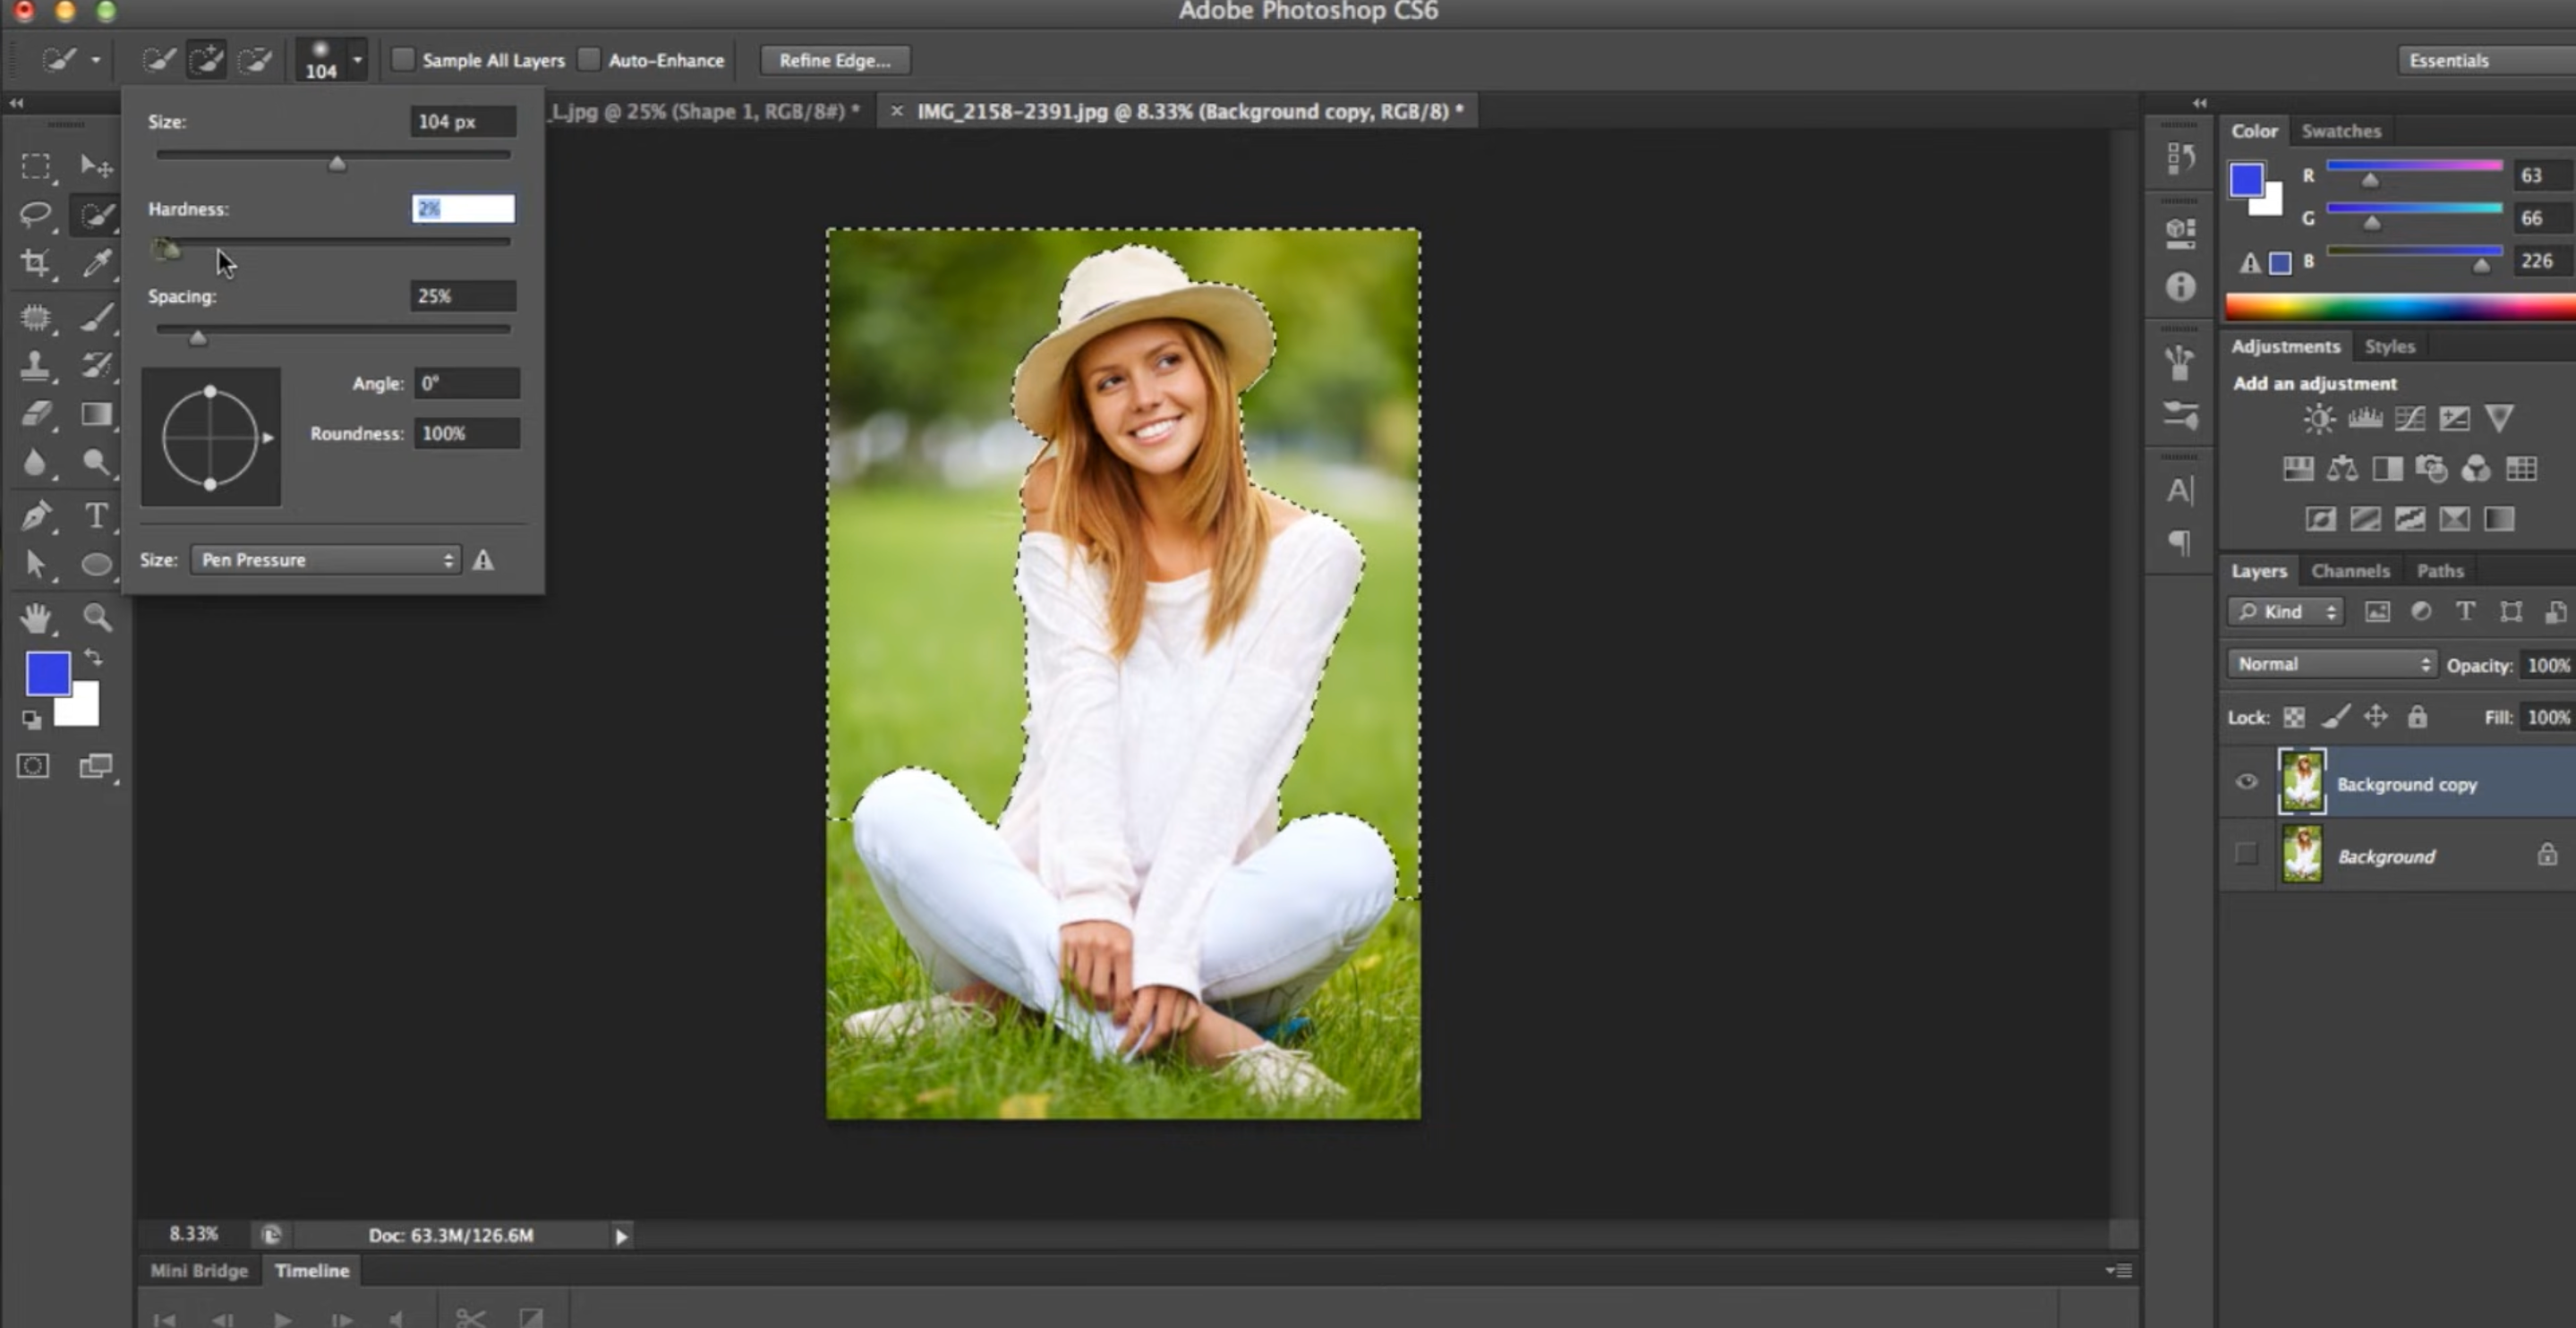Select the Move tool
Image resolution: width=2576 pixels, height=1328 pixels.
click(96, 166)
